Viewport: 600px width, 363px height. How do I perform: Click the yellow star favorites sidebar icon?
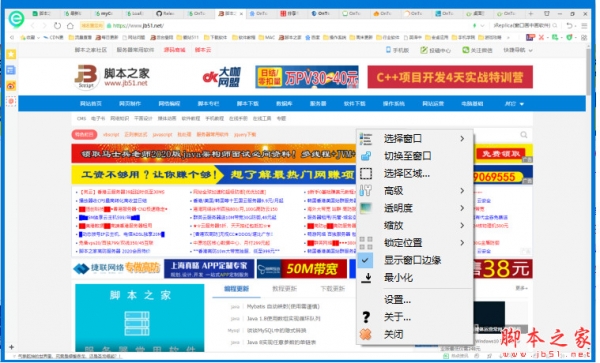click(11, 54)
